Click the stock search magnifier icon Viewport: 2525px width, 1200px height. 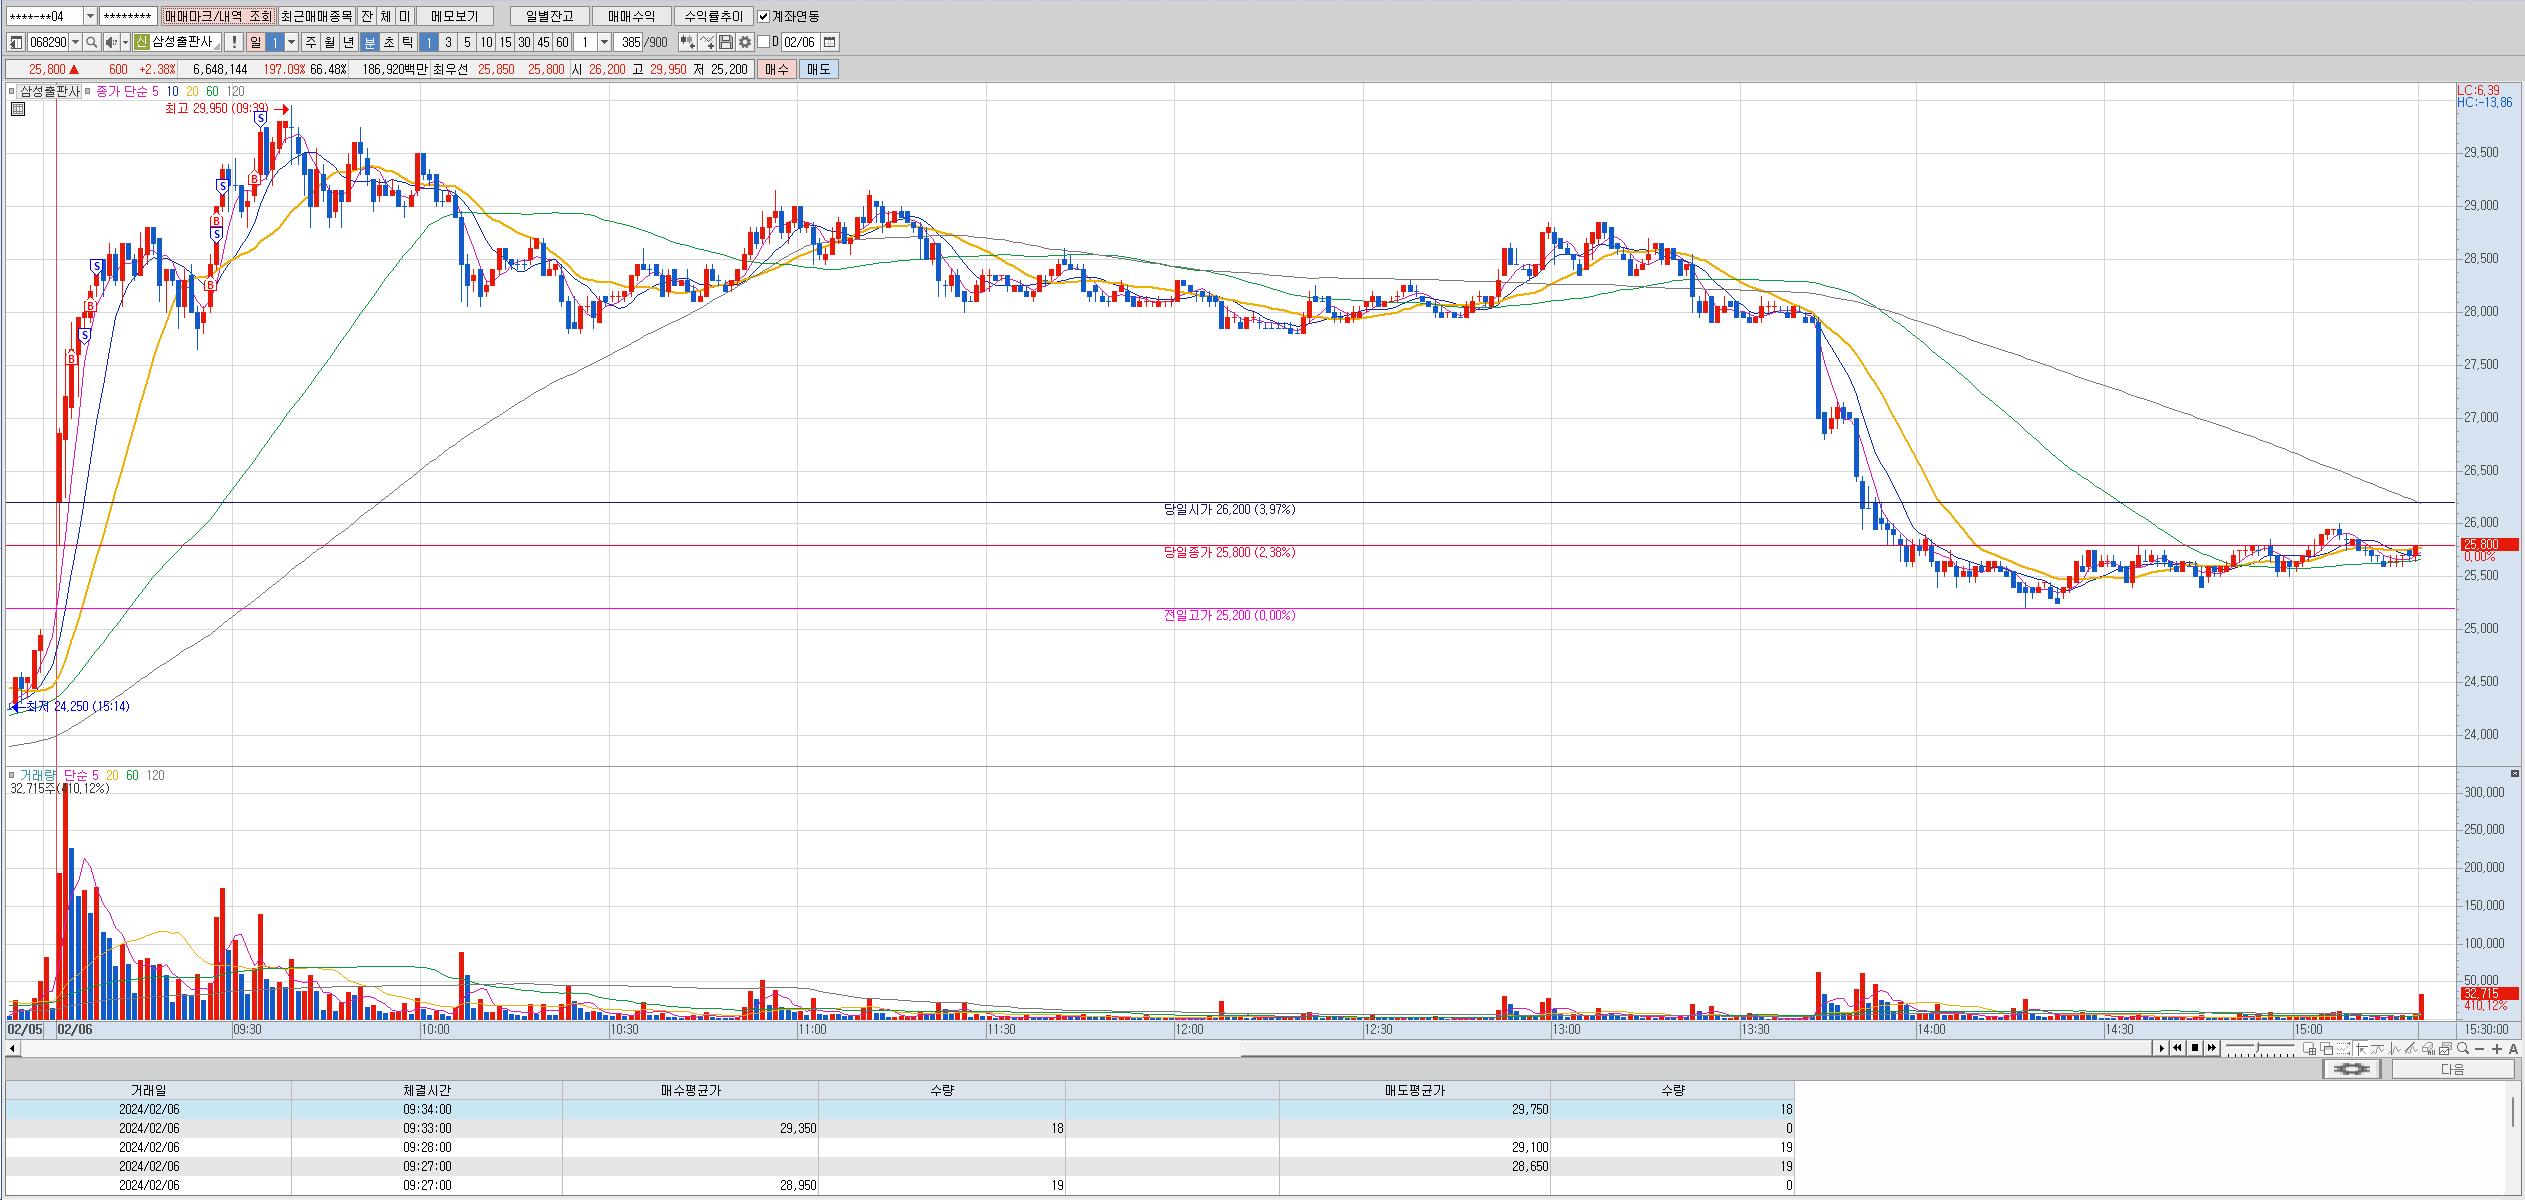pyautogui.click(x=92, y=42)
